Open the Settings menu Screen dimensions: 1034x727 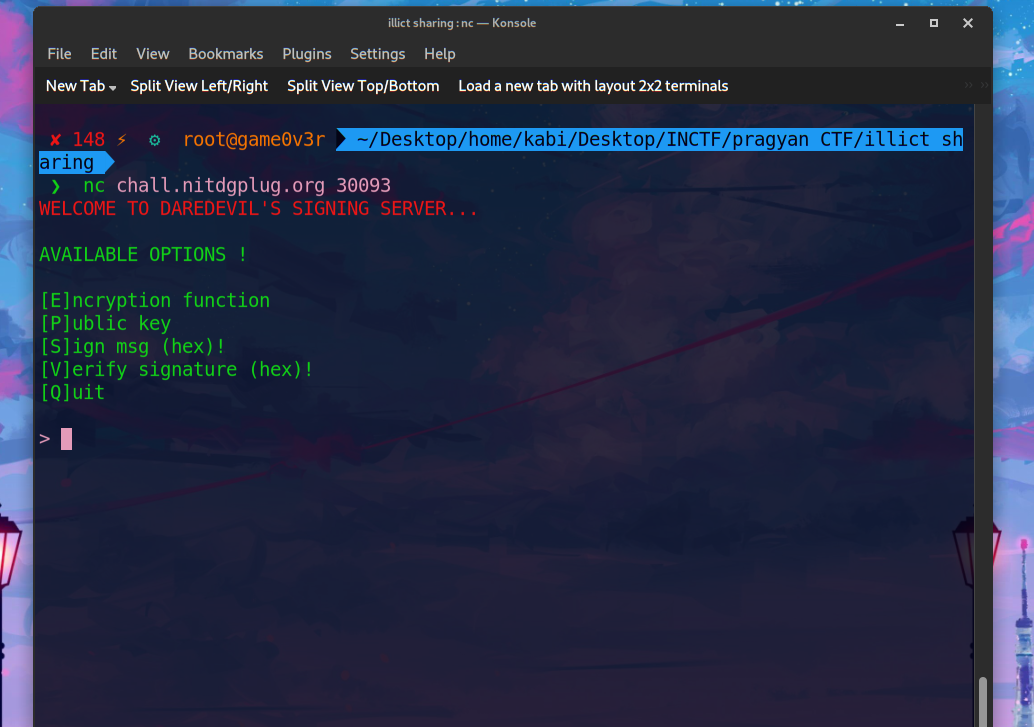(377, 54)
